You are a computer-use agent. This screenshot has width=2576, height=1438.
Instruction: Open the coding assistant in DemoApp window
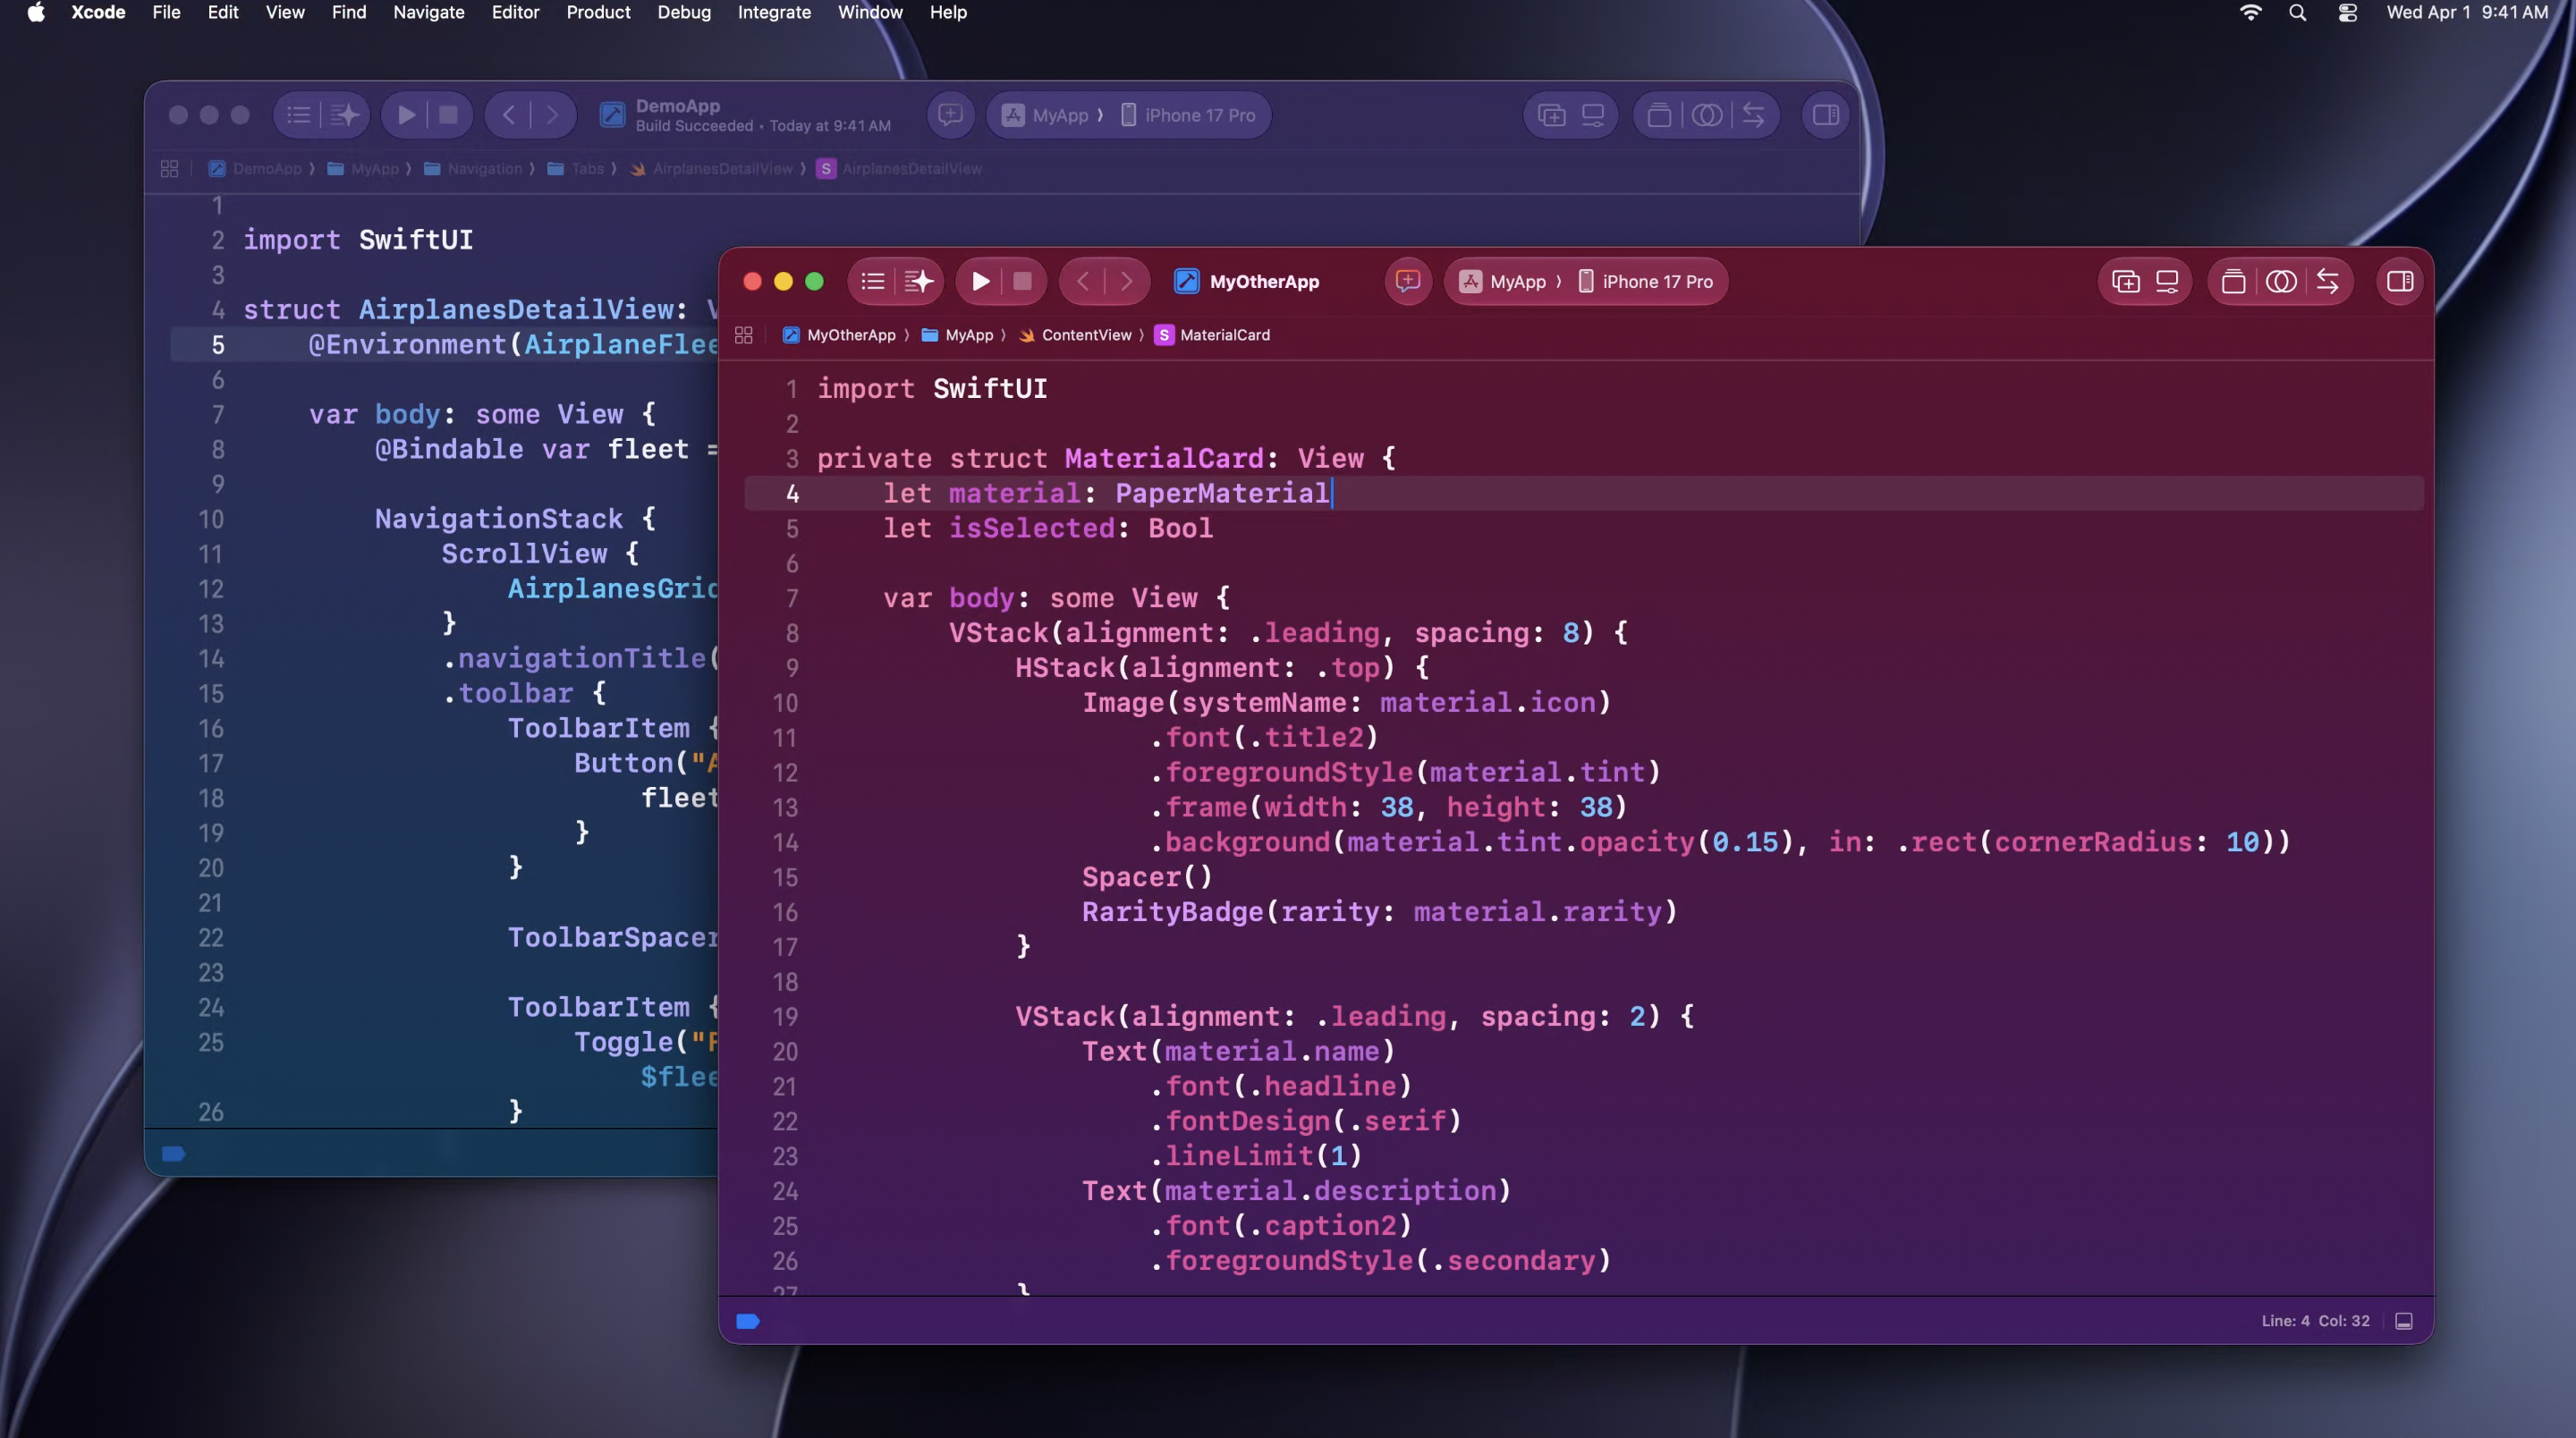point(344,115)
